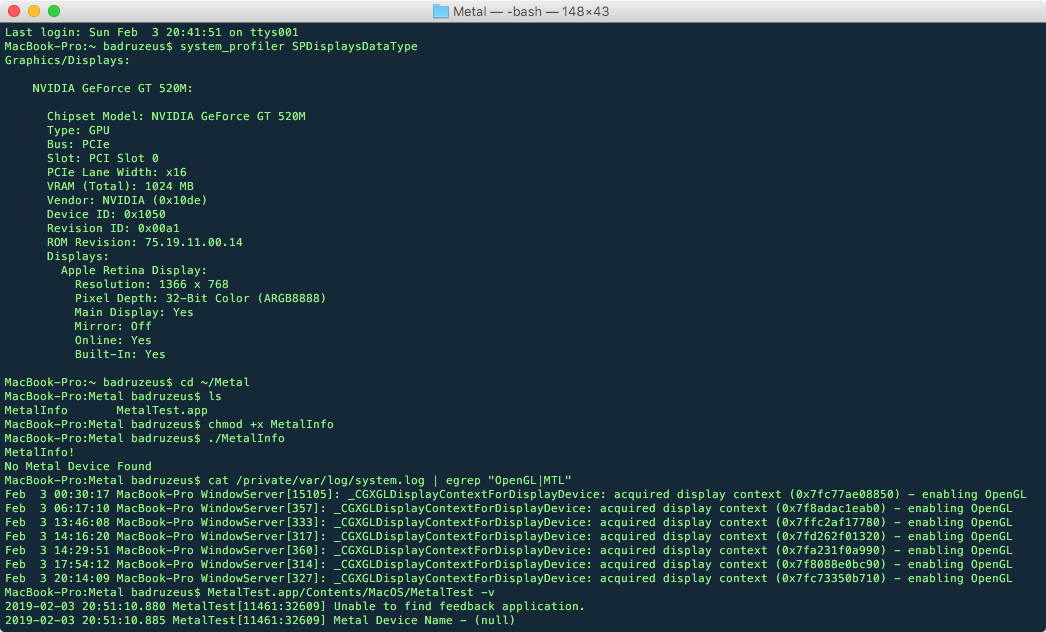Click the display context value (0x7fc73350b710)
Image resolution: width=1046 pixels, height=632 pixels.
click(x=831, y=579)
